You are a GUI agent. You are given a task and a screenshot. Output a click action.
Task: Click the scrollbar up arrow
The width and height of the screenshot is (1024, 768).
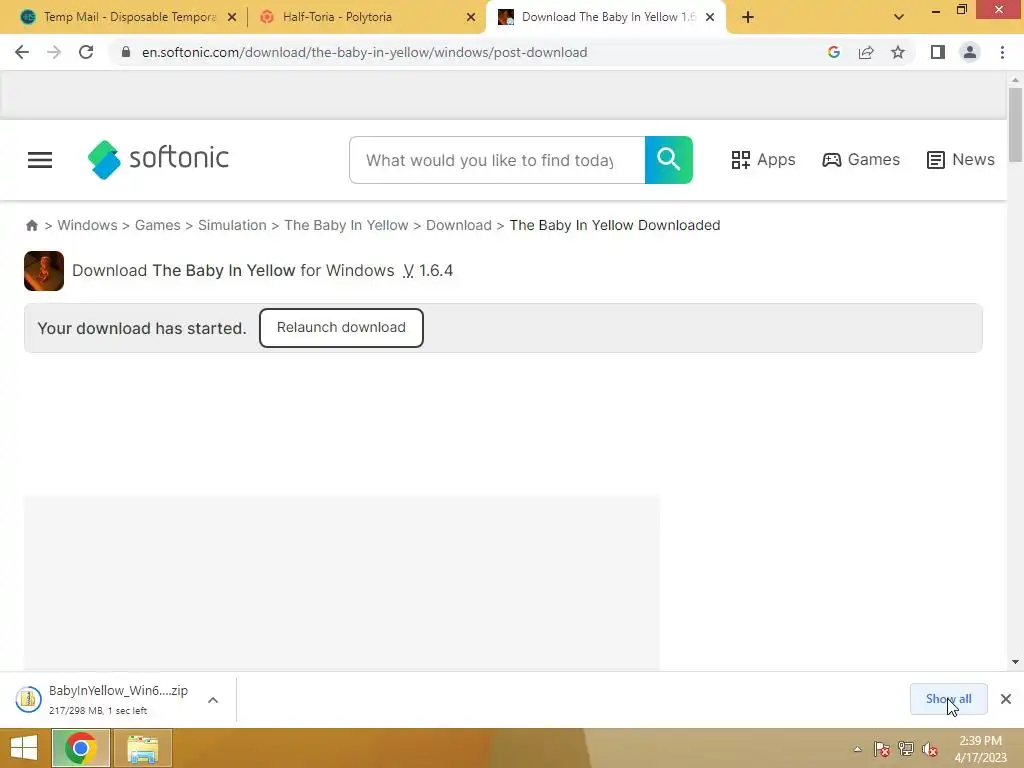pos(1015,80)
